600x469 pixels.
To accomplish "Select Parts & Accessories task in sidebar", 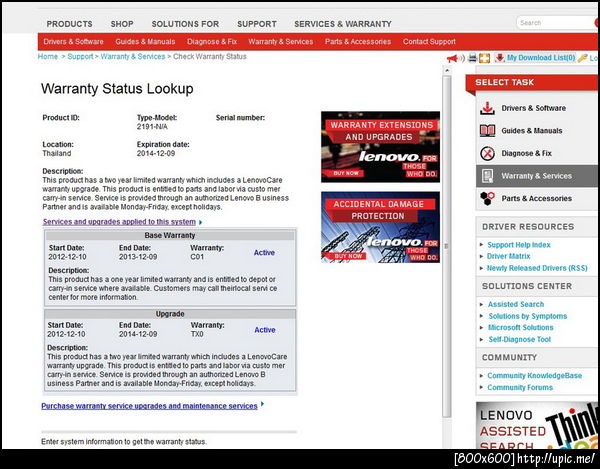I will click(536, 199).
